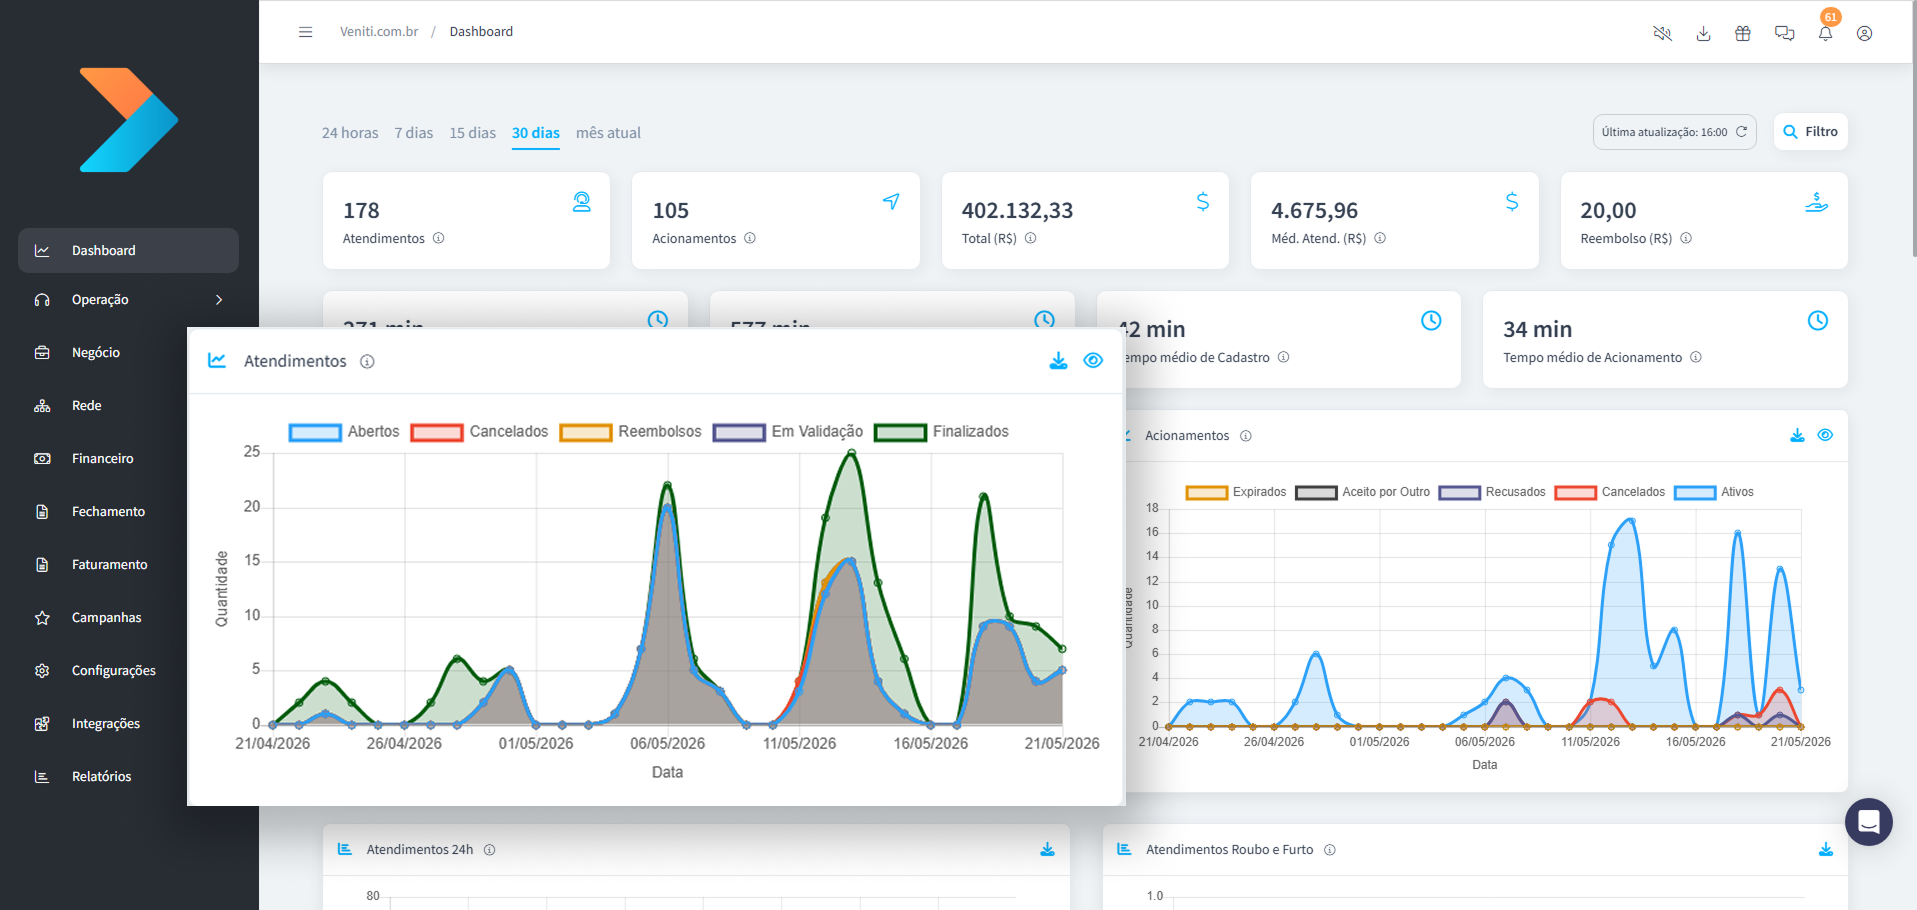Toggle Abertos legend series

344,432
